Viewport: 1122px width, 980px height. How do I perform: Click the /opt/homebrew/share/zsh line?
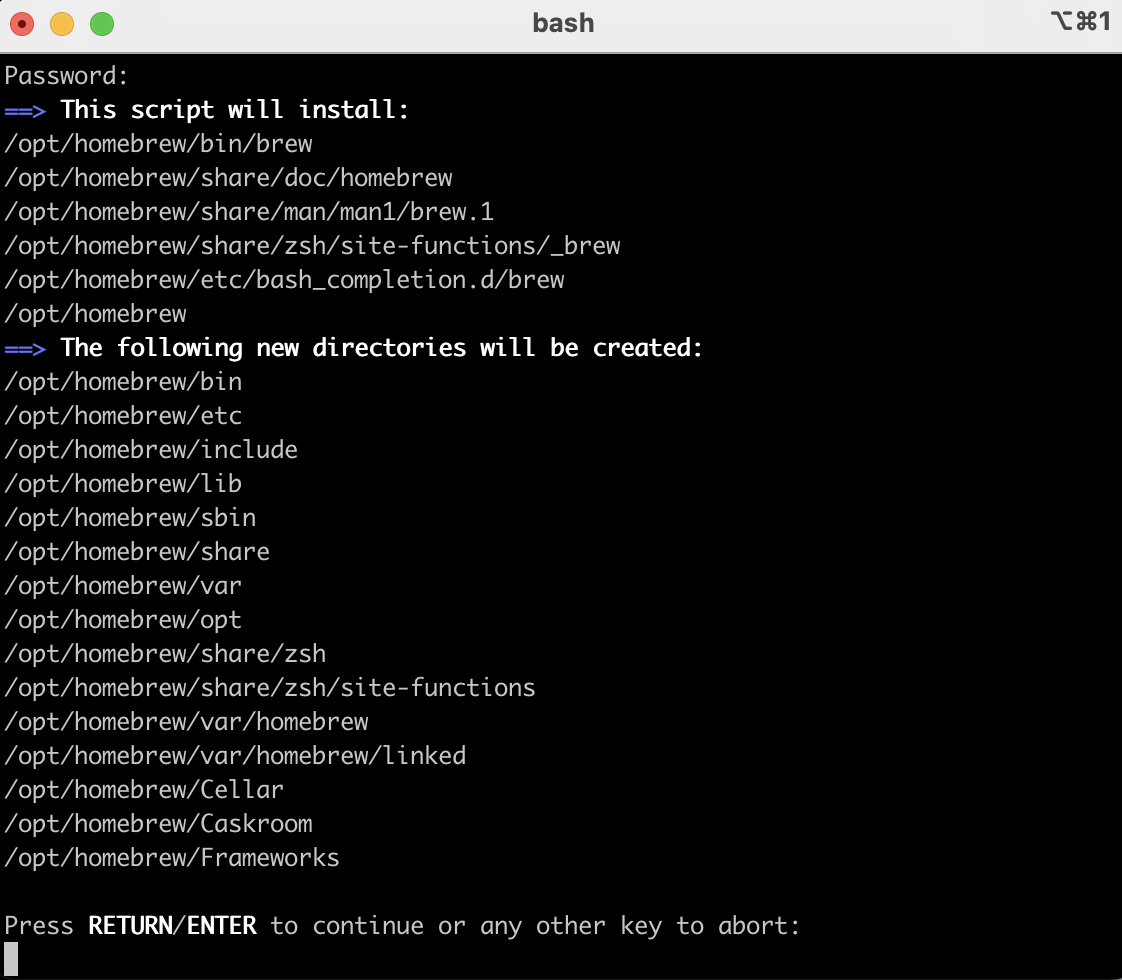point(165,654)
